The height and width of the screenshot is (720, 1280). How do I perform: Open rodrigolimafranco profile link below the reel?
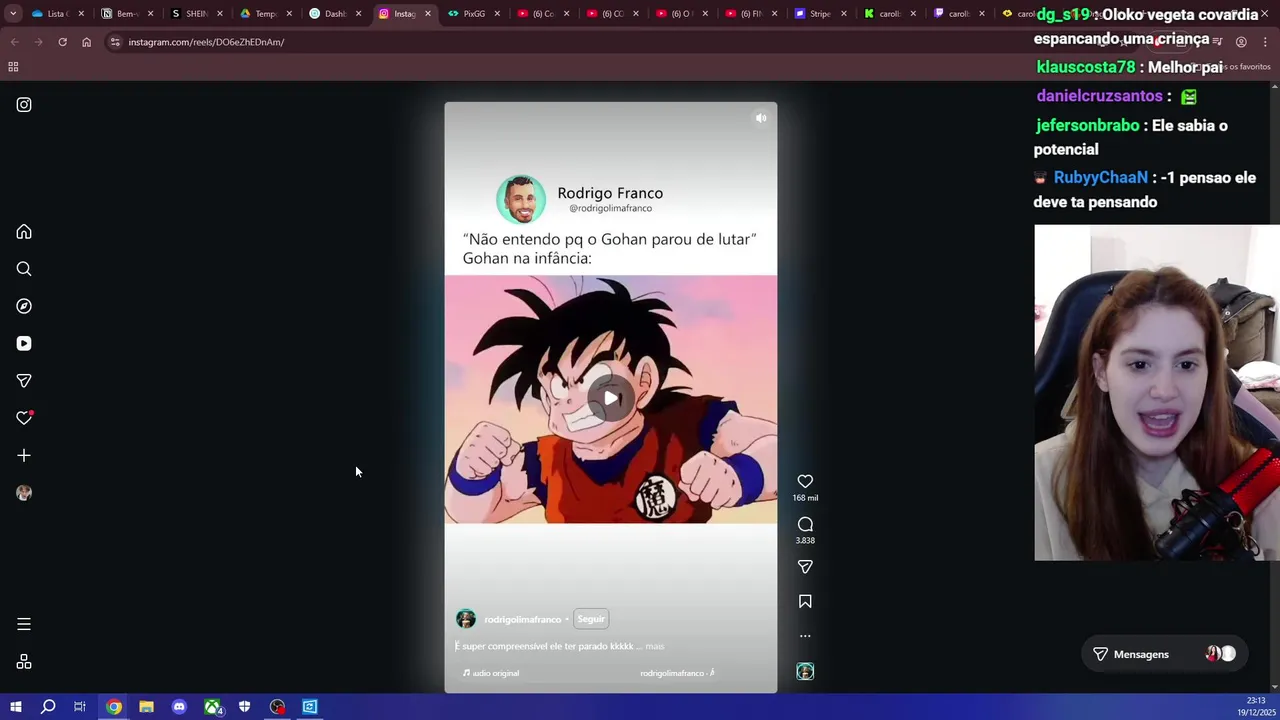pyautogui.click(x=522, y=620)
